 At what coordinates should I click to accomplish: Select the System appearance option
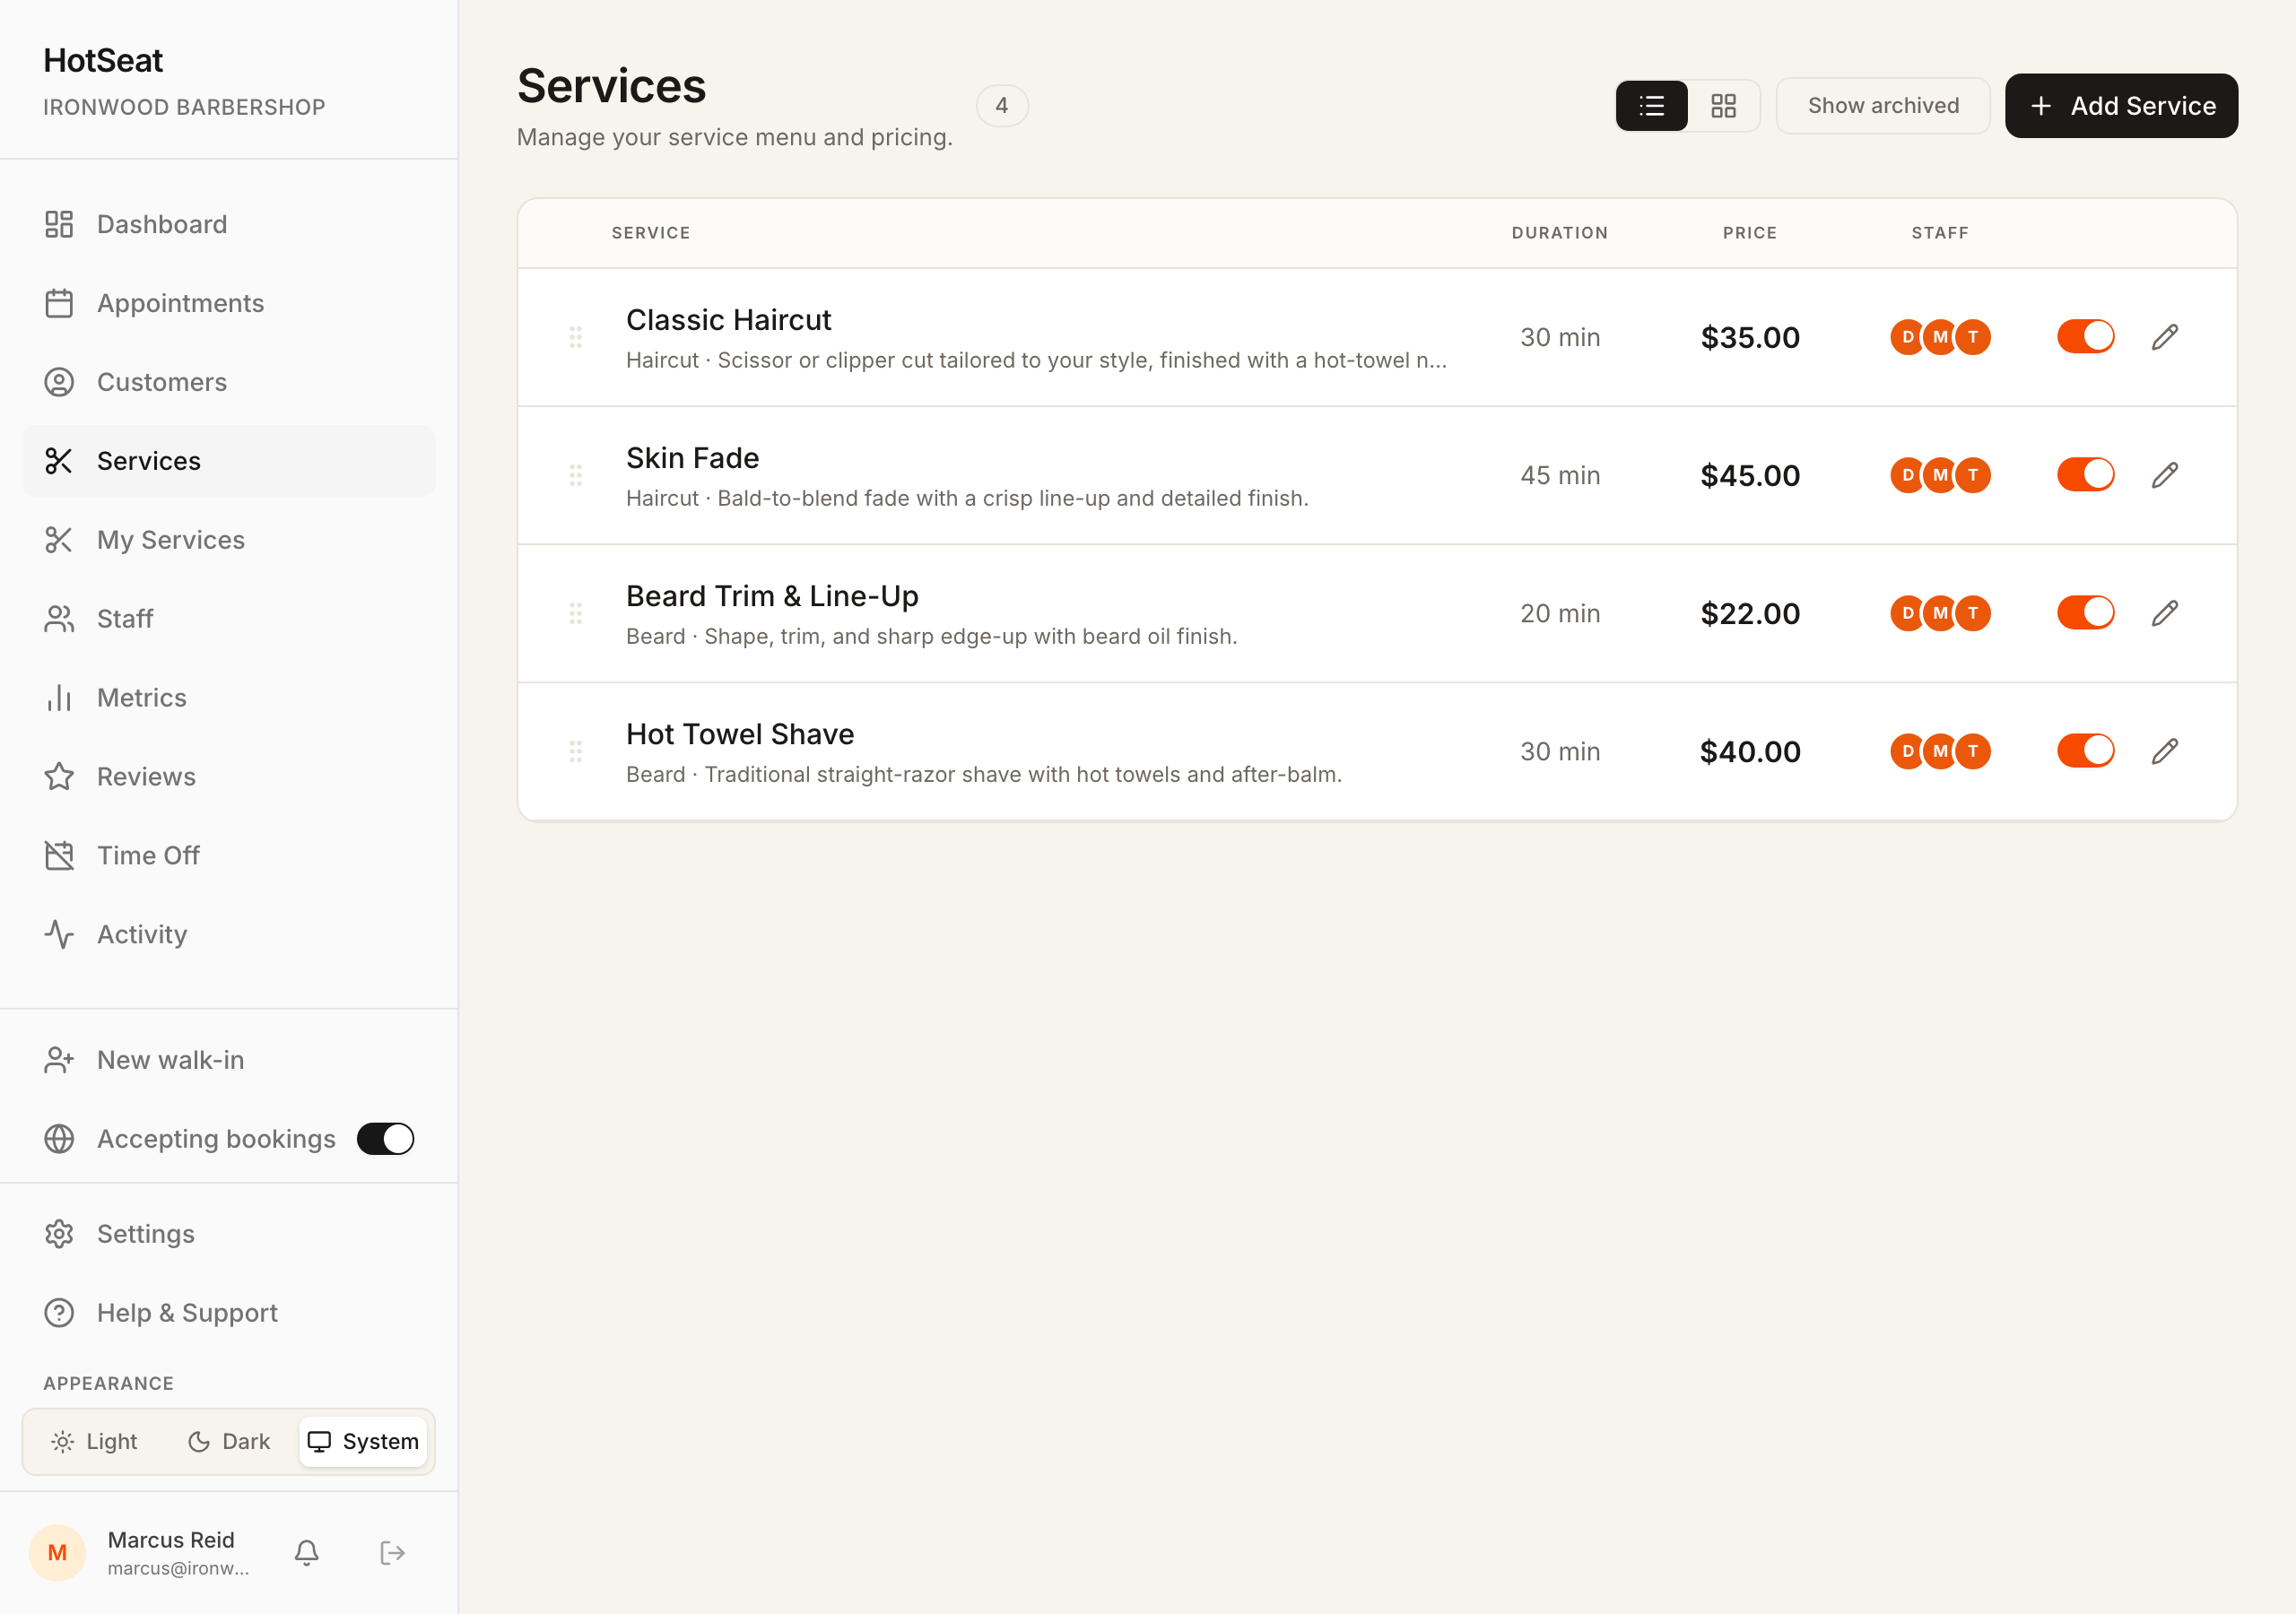click(x=363, y=1441)
